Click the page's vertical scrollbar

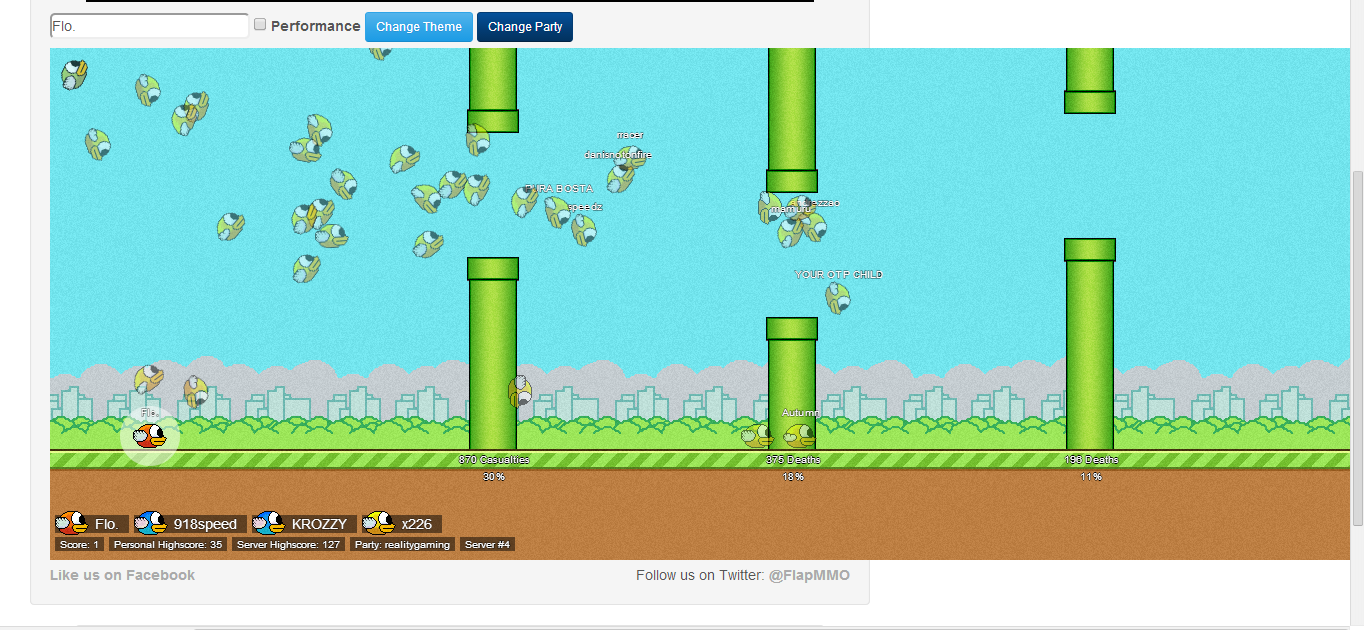(1357, 346)
